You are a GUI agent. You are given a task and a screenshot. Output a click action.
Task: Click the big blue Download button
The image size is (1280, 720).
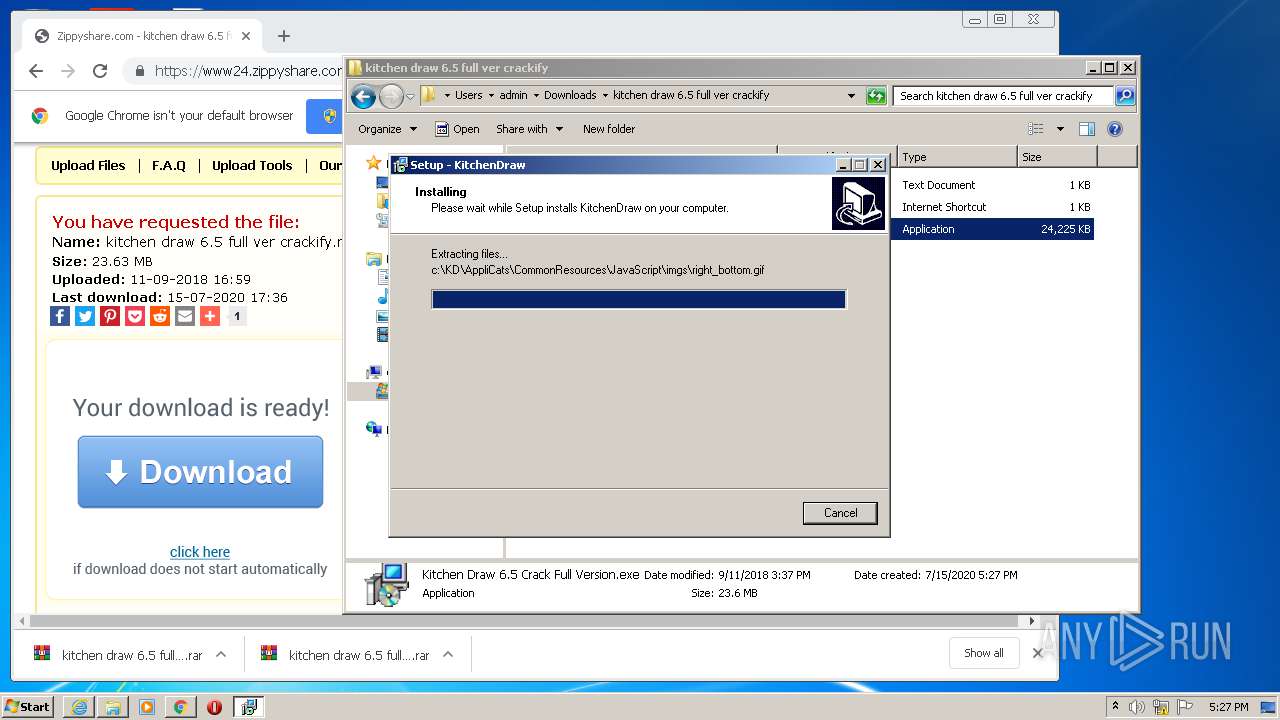[200, 472]
